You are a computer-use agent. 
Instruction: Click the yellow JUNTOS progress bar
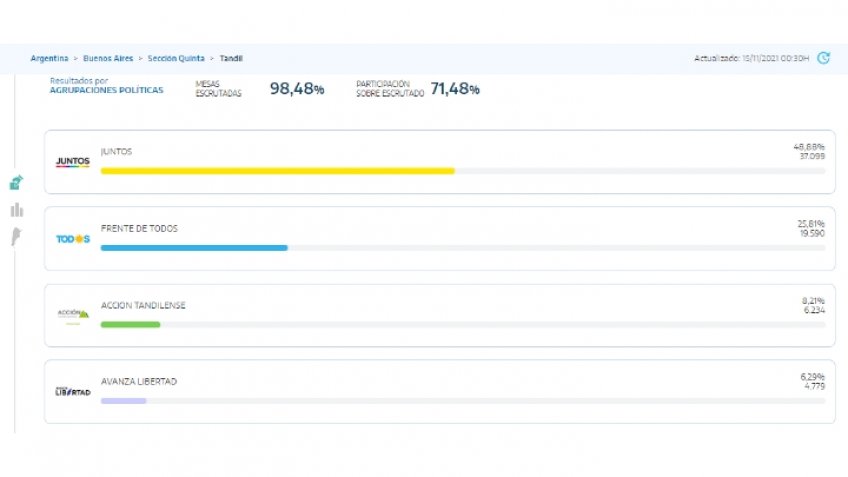coord(277,171)
